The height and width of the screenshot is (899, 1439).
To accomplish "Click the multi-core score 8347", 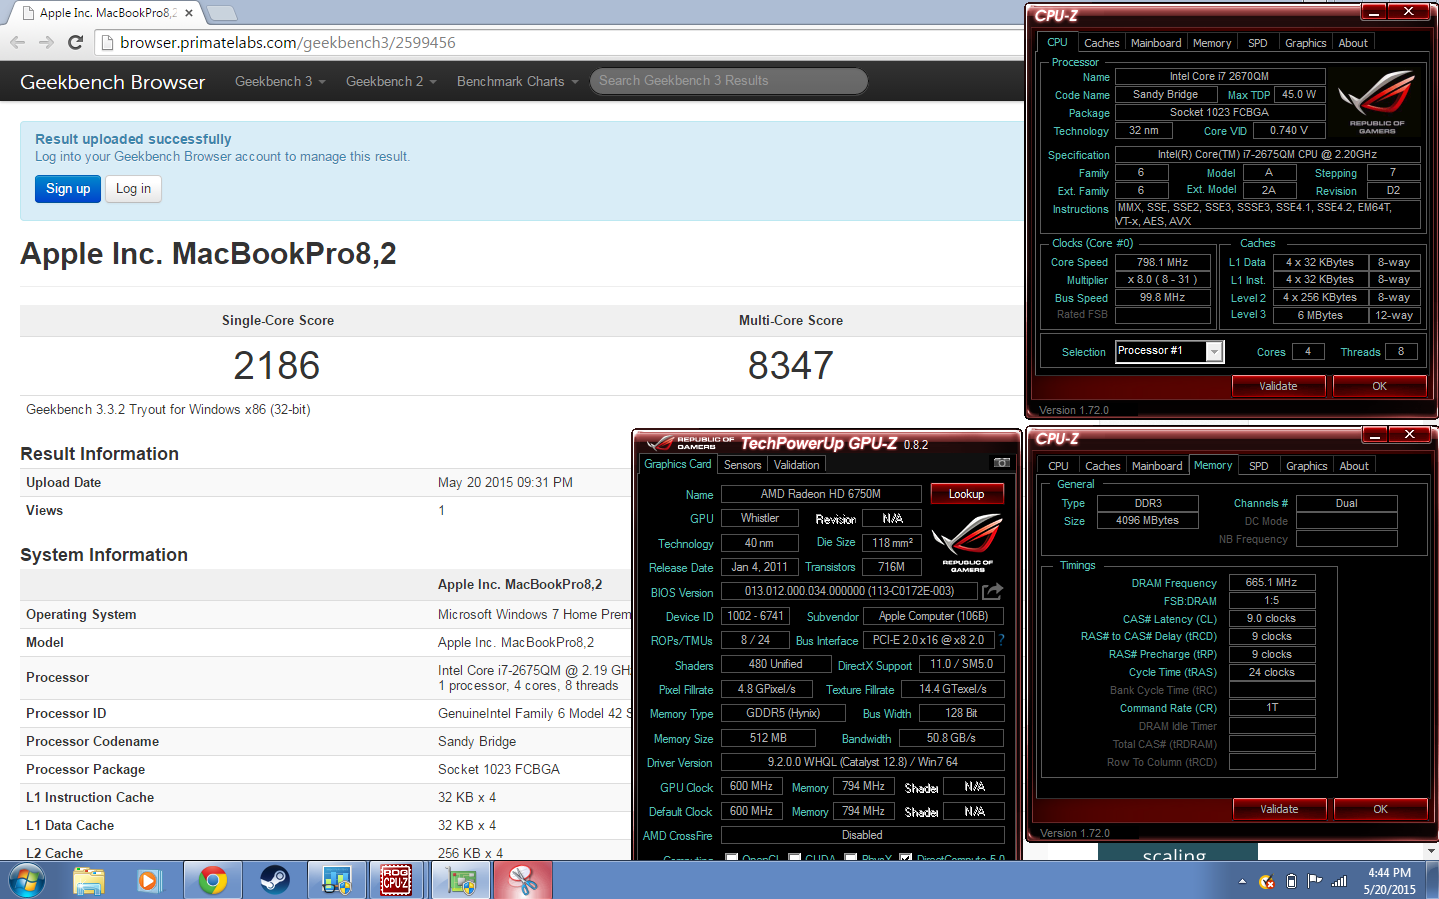I will (790, 365).
